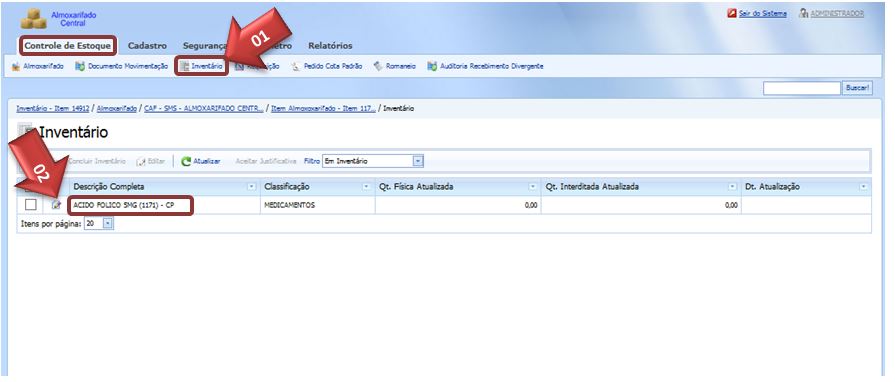
Task: Open the Itens por página dropdown
Action: [108, 224]
